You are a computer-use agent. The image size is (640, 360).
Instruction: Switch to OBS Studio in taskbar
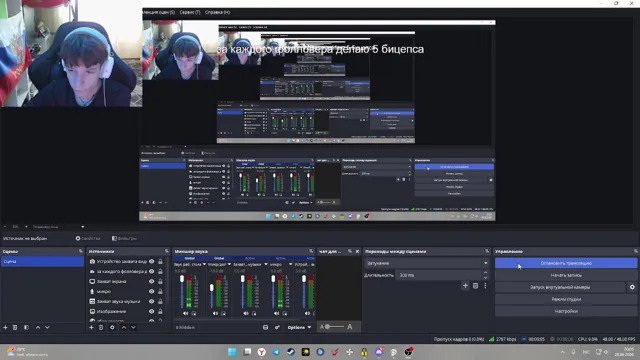[x=408, y=352]
